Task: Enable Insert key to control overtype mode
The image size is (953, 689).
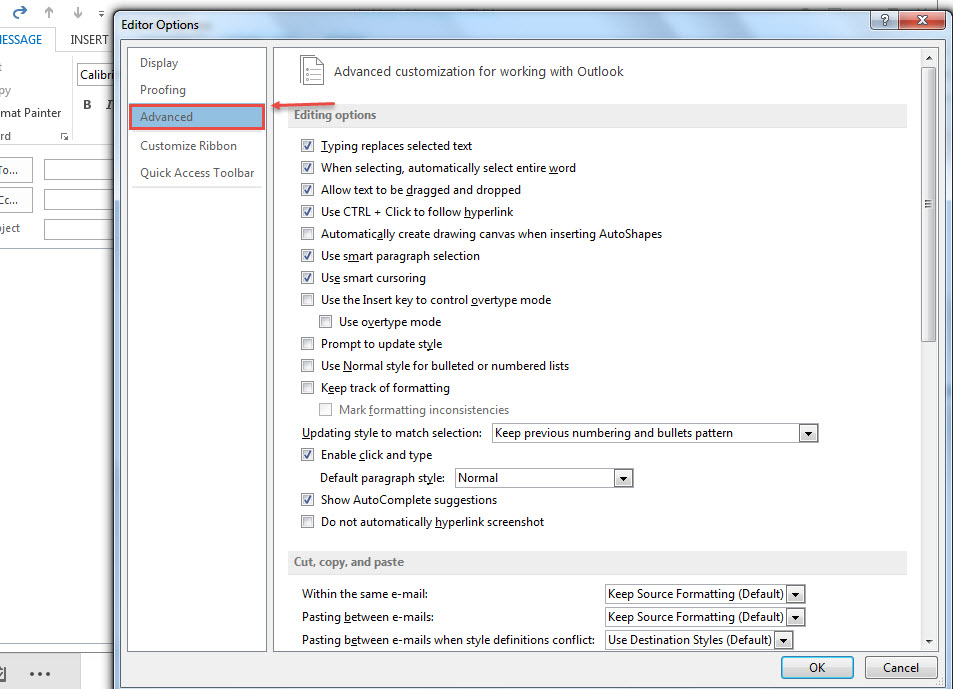Action: tap(308, 300)
